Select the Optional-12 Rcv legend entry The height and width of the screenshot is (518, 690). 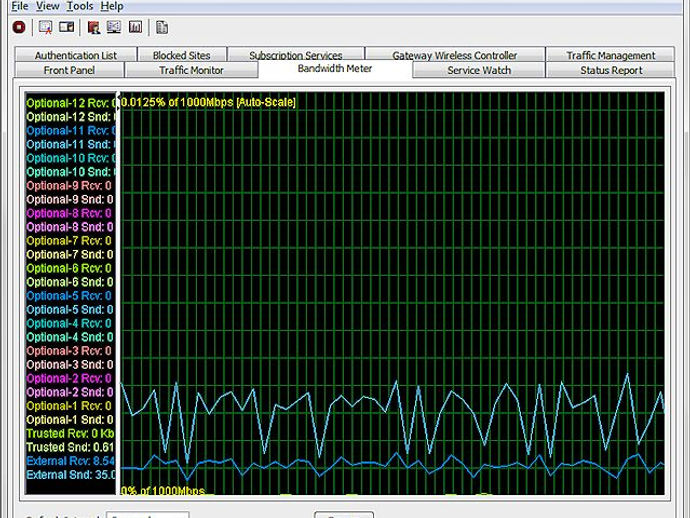[x=71, y=103]
